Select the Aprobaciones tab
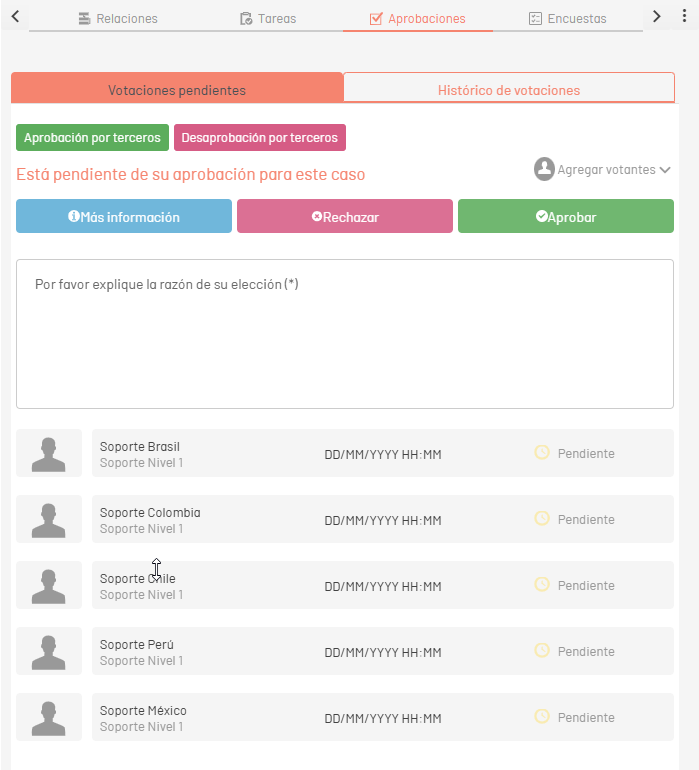 [x=418, y=19]
